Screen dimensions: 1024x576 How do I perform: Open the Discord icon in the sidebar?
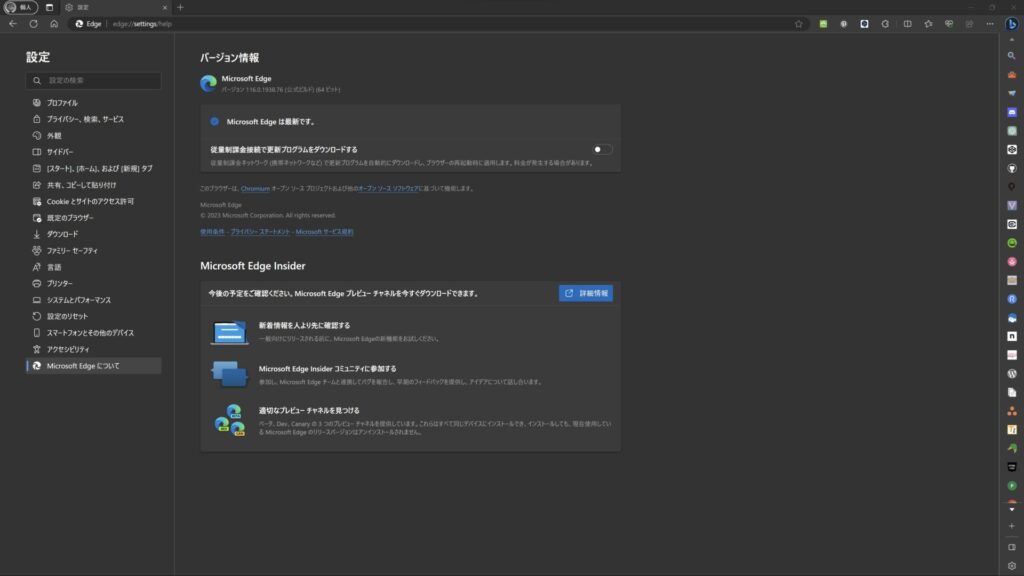point(1012,112)
